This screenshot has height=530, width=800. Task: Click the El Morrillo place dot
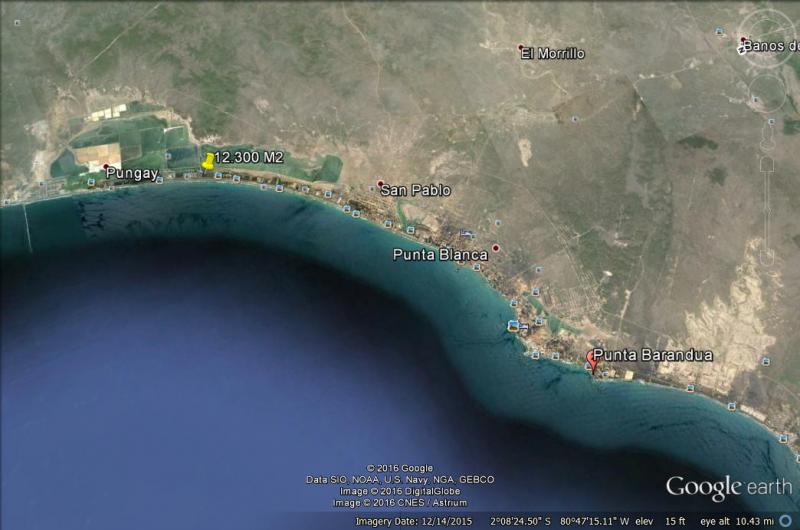pyautogui.click(x=521, y=47)
